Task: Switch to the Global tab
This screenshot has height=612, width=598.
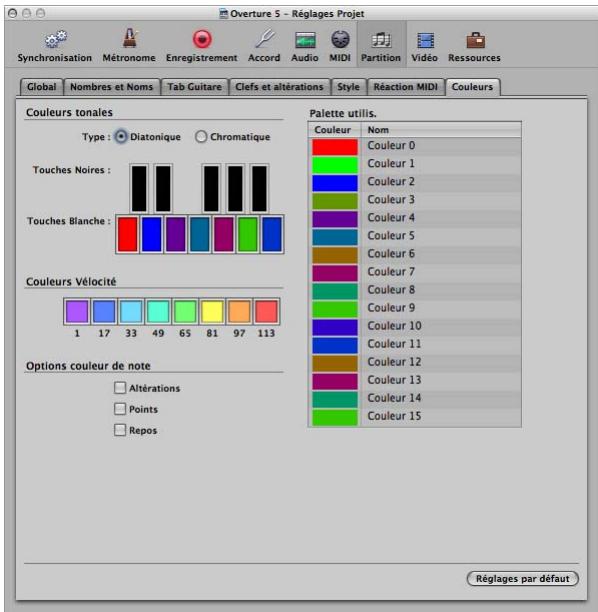Action: [x=41, y=87]
